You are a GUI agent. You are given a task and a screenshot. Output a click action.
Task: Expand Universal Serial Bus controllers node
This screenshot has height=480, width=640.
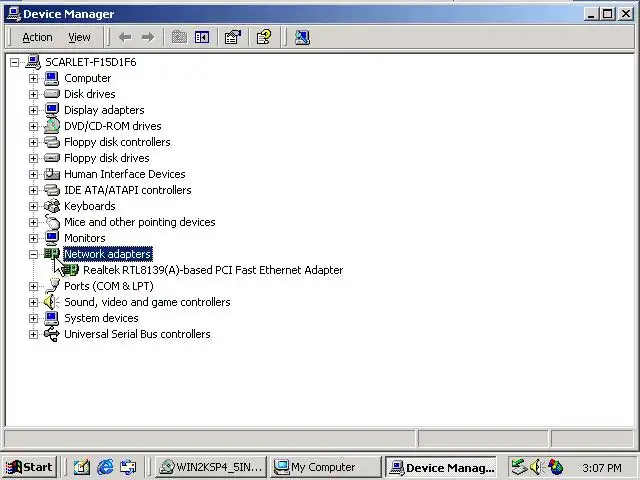click(33, 334)
